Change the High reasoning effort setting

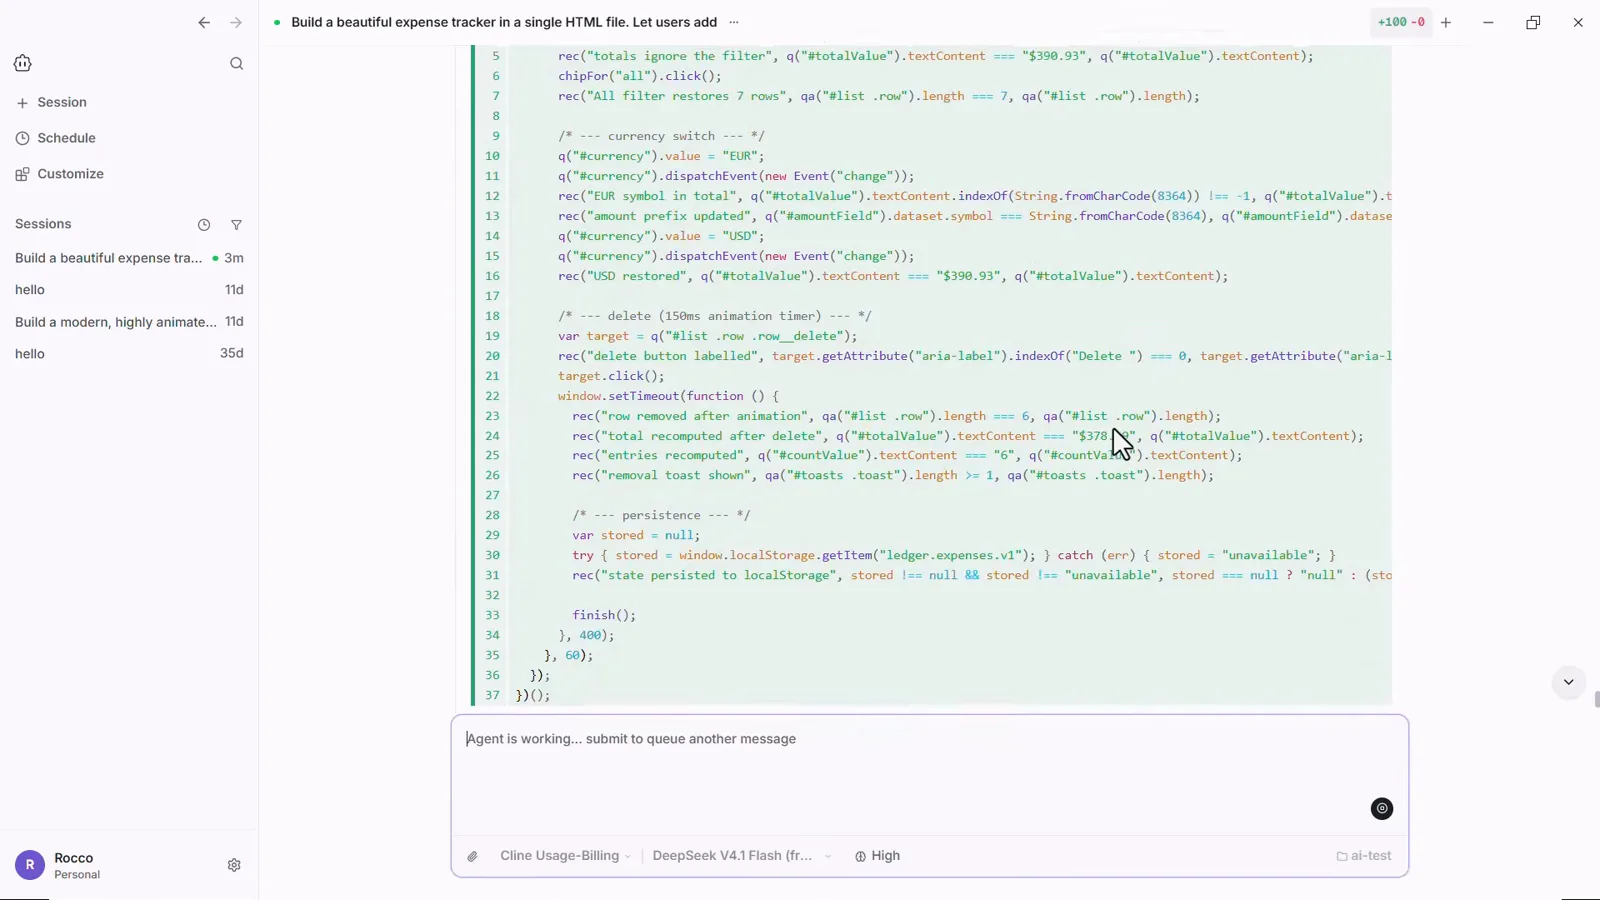(877, 856)
